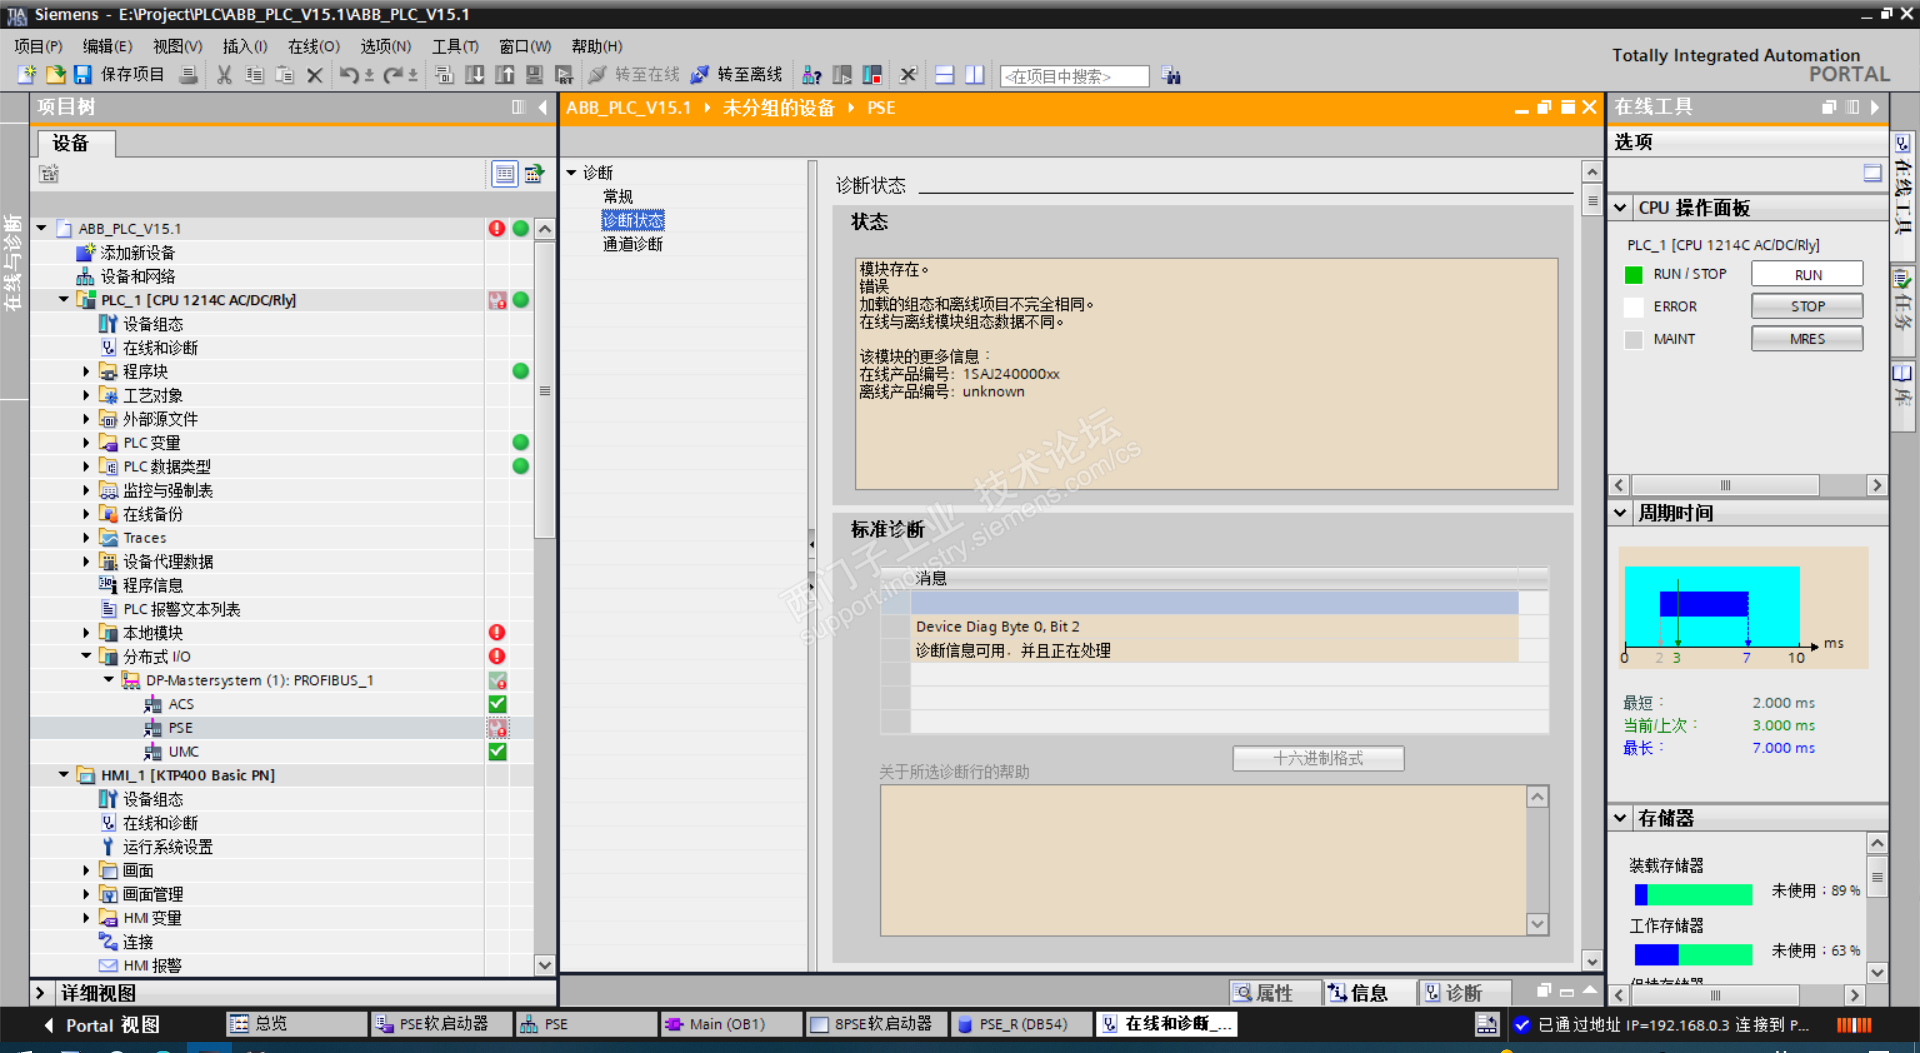Open the 在线(O) menu
Image resolution: width=1920 pixels, height=1053 pixels.
314,46
